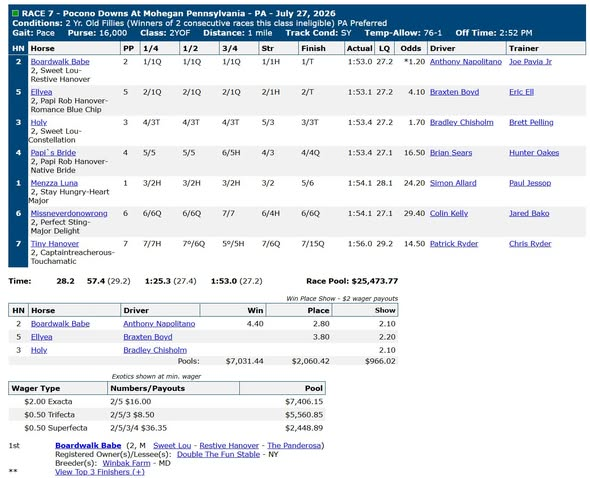Open driver Brian Sears link
590x478 pixels.
coord(451,153)
